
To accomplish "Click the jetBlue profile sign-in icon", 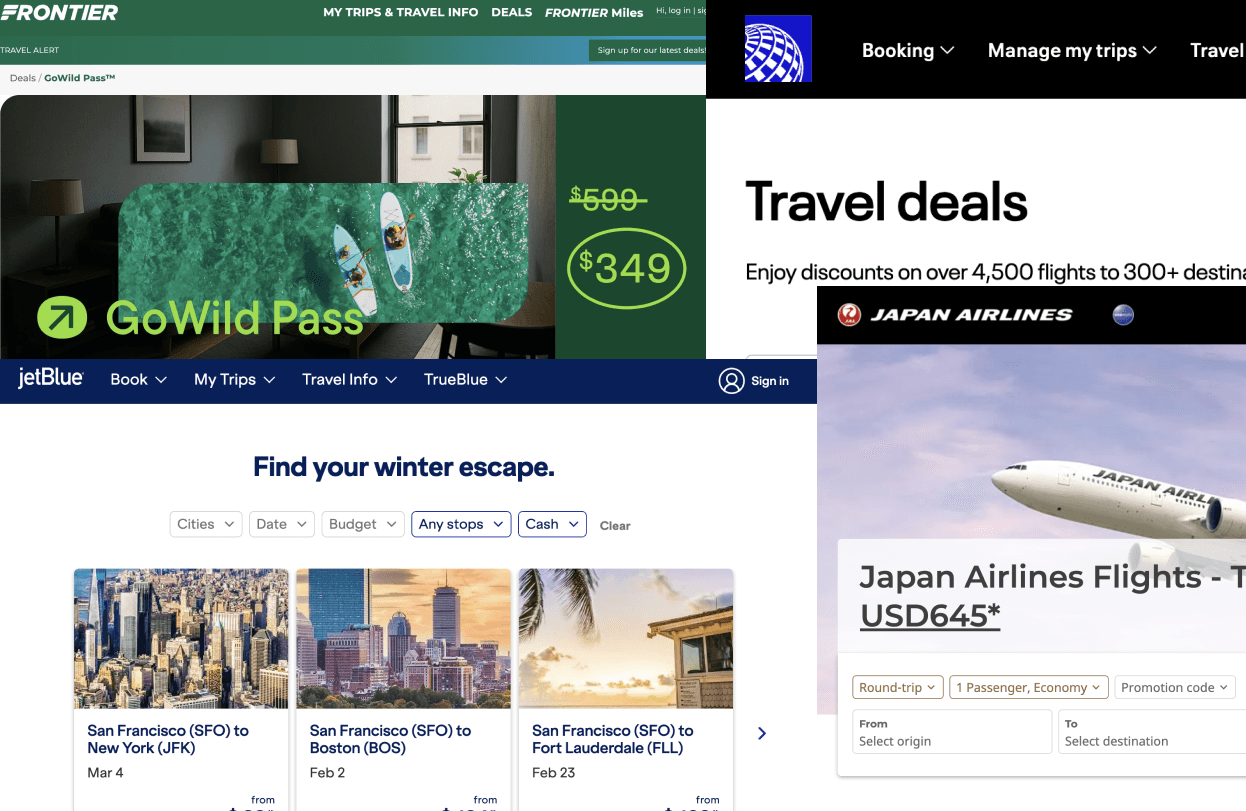I will pos(731,381).
